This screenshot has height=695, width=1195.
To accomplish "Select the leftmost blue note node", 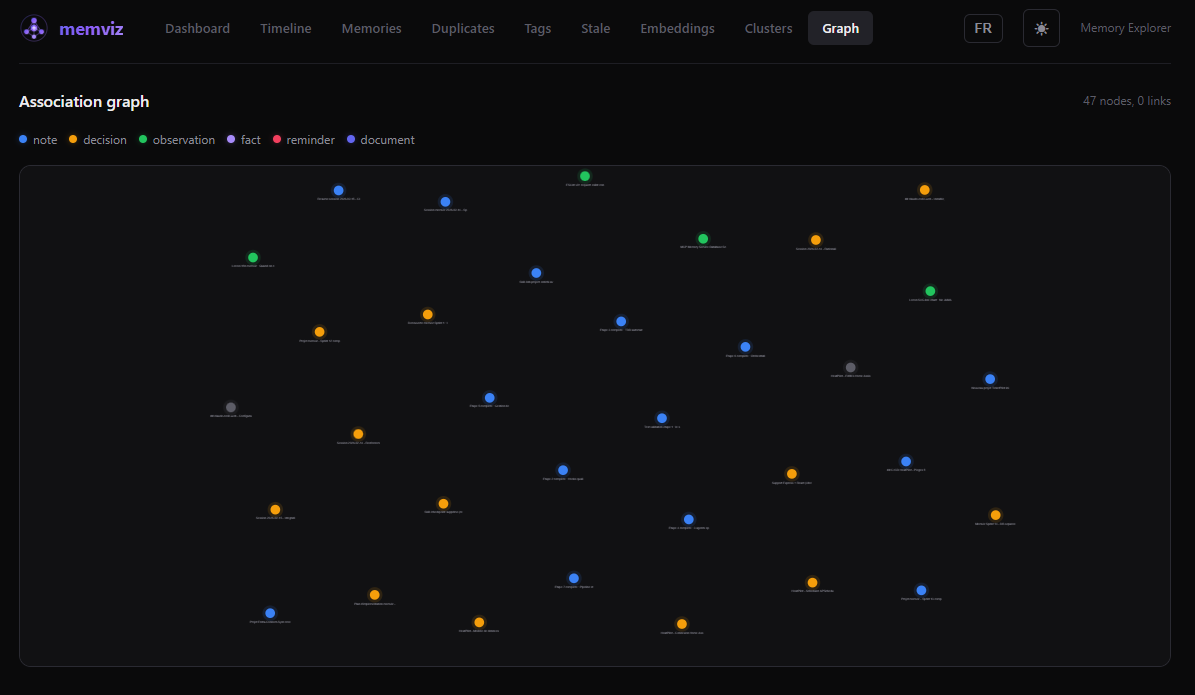I will [270, 613].
